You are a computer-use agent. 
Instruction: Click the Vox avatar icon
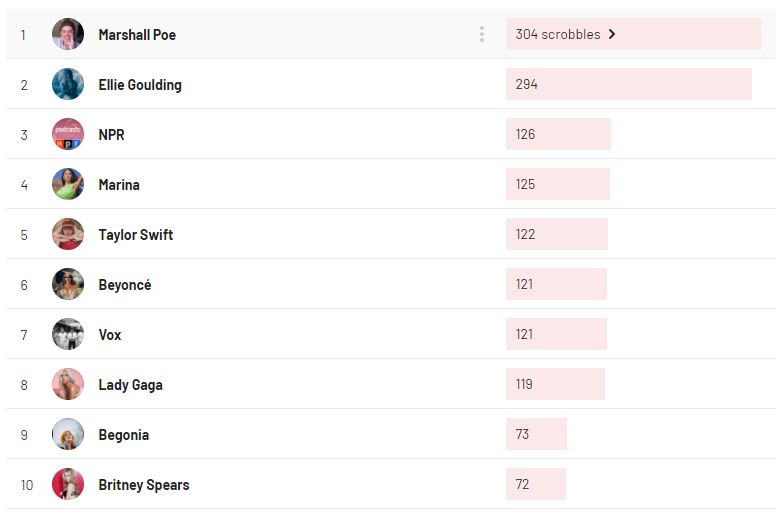pos(68,334)
